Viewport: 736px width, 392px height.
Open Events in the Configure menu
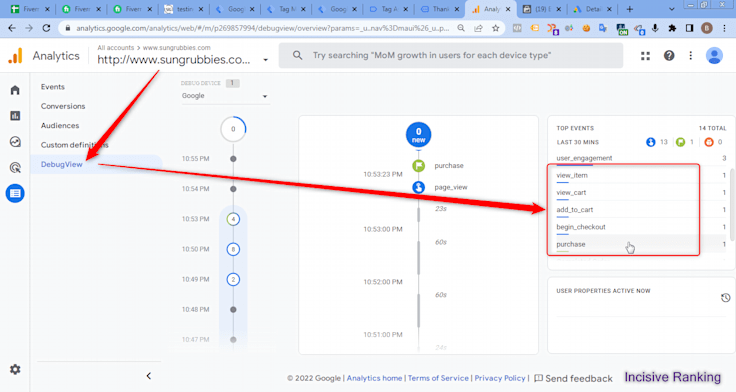click(x=53, y=87)
